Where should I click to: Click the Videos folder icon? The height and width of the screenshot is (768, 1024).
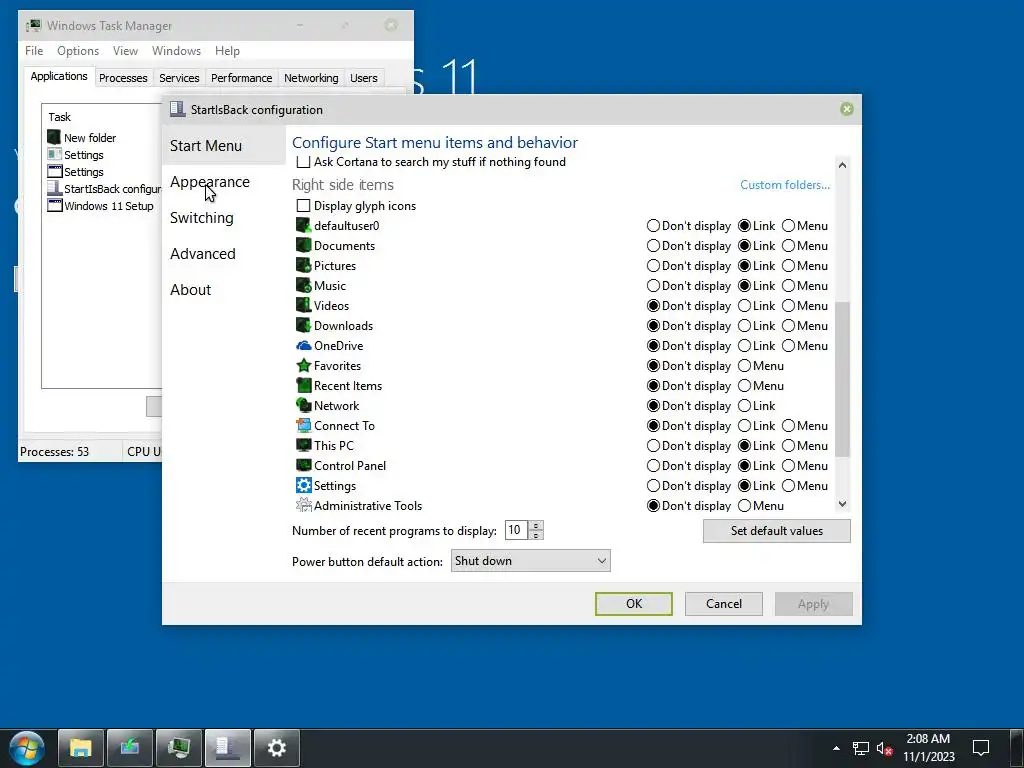tap(303, 306)
